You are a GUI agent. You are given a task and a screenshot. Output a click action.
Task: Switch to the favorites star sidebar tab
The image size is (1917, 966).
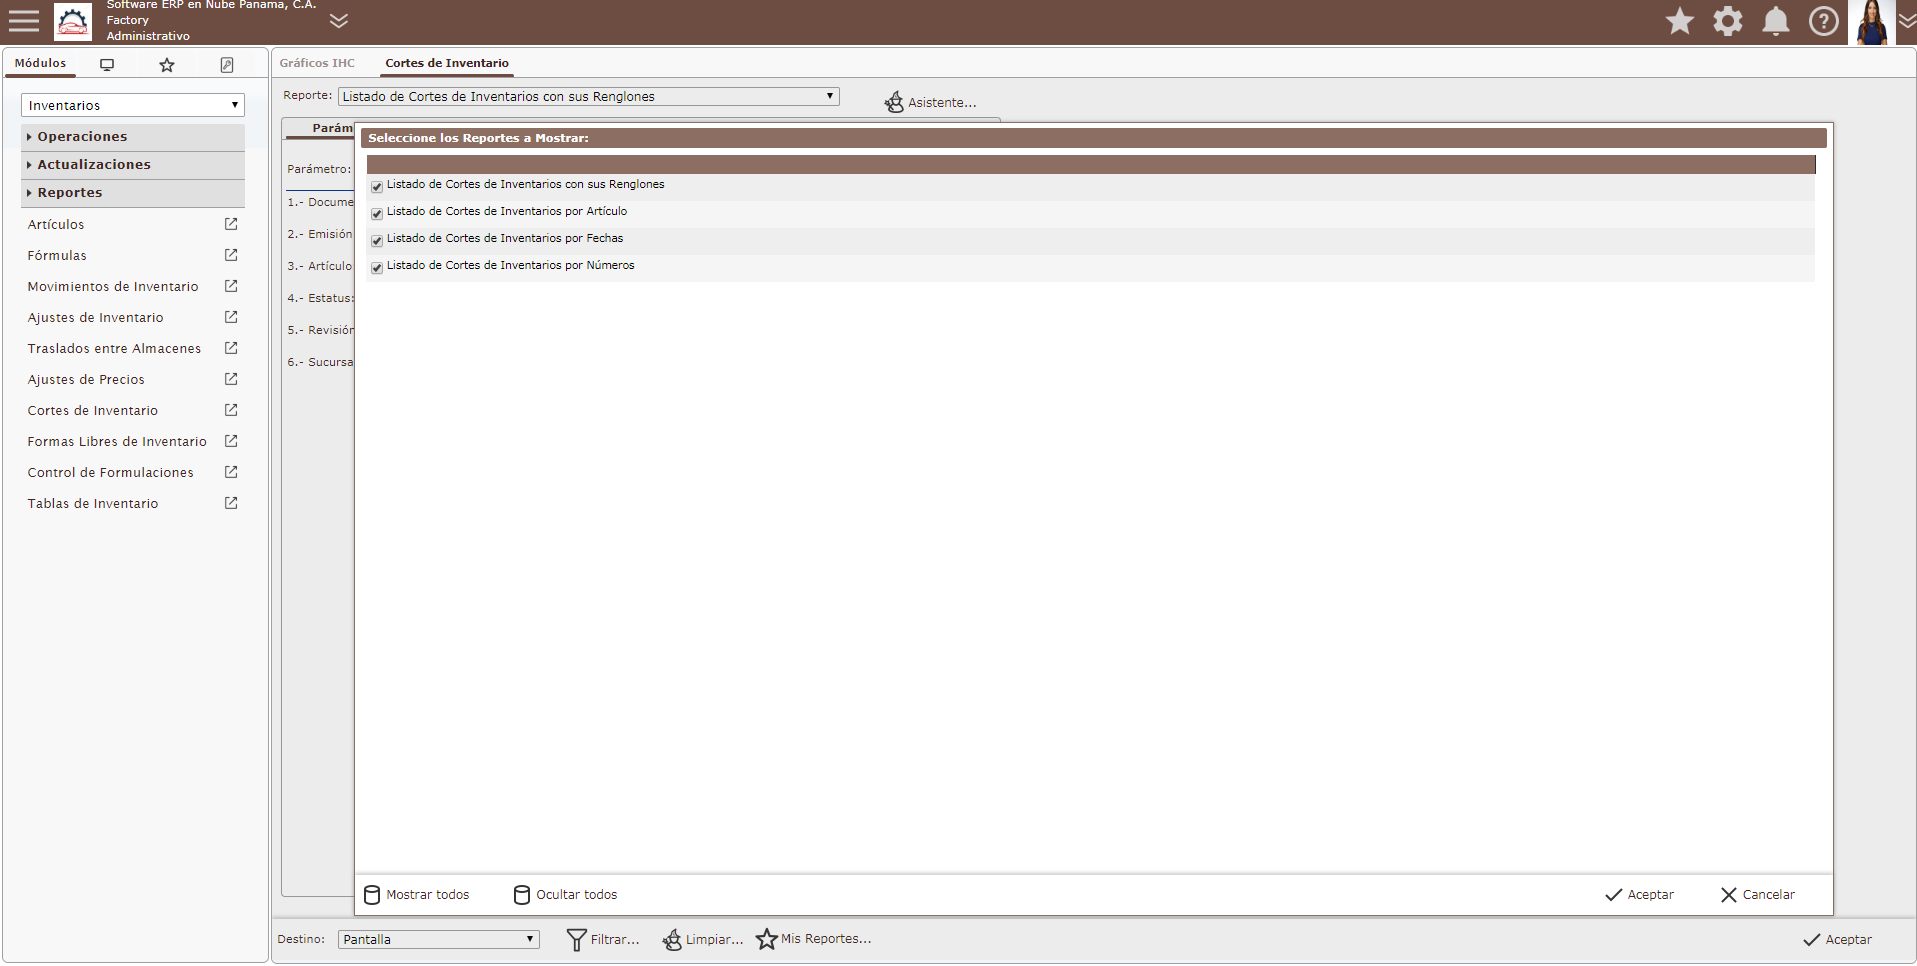167,64
